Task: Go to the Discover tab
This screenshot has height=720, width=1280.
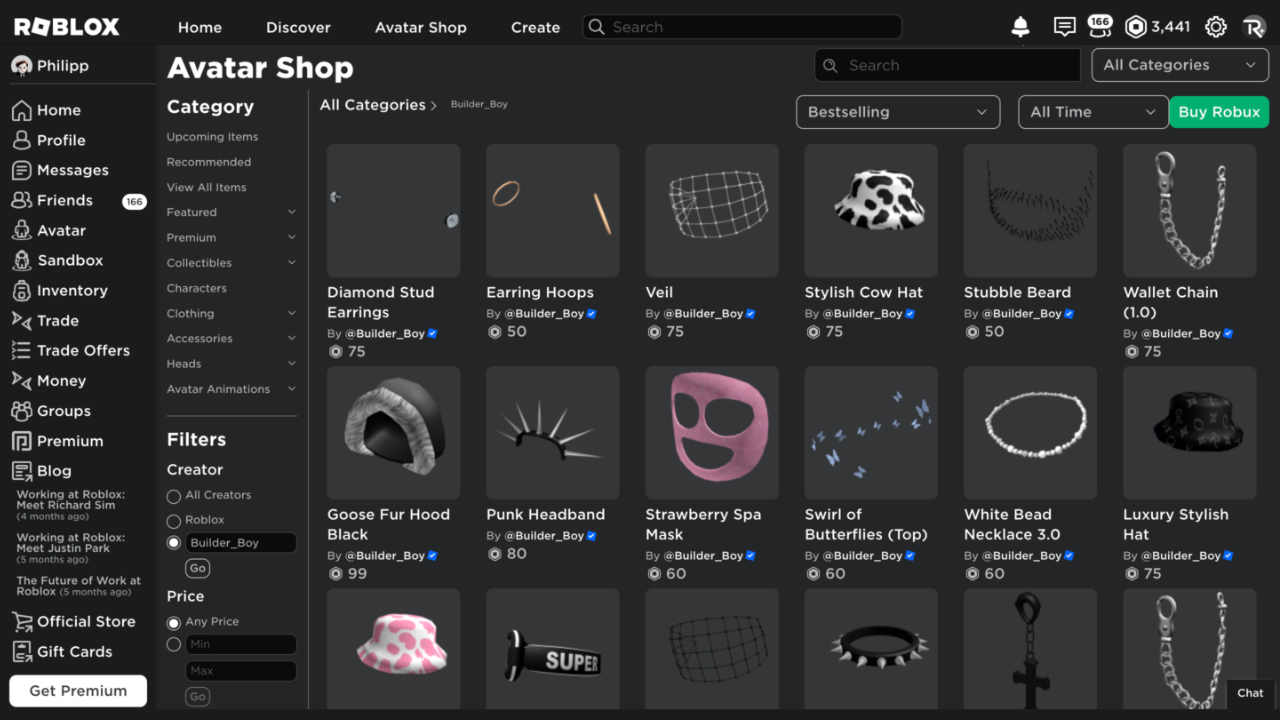Action: tap(298, 27)
